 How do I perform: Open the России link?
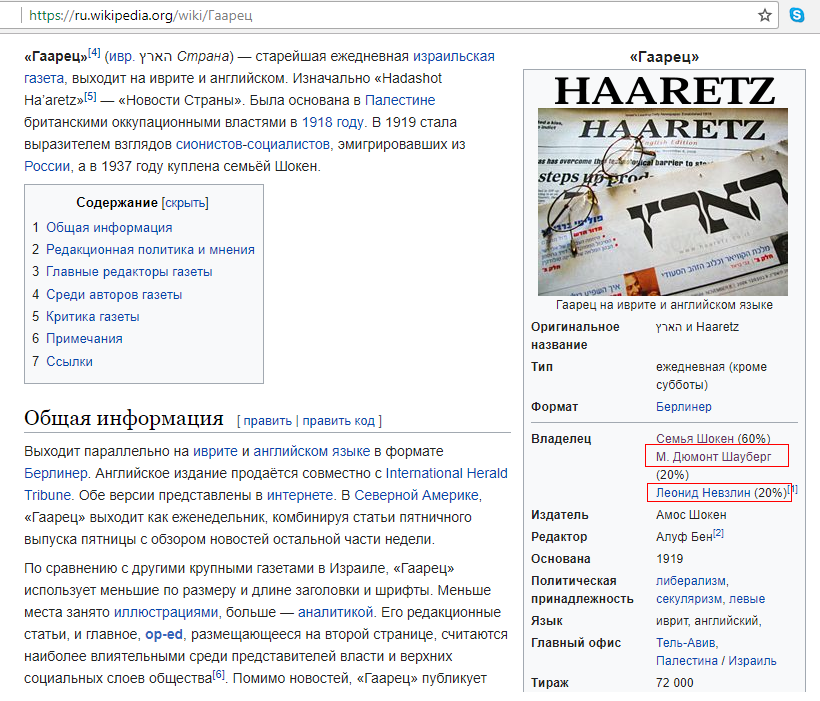(47, 166)
